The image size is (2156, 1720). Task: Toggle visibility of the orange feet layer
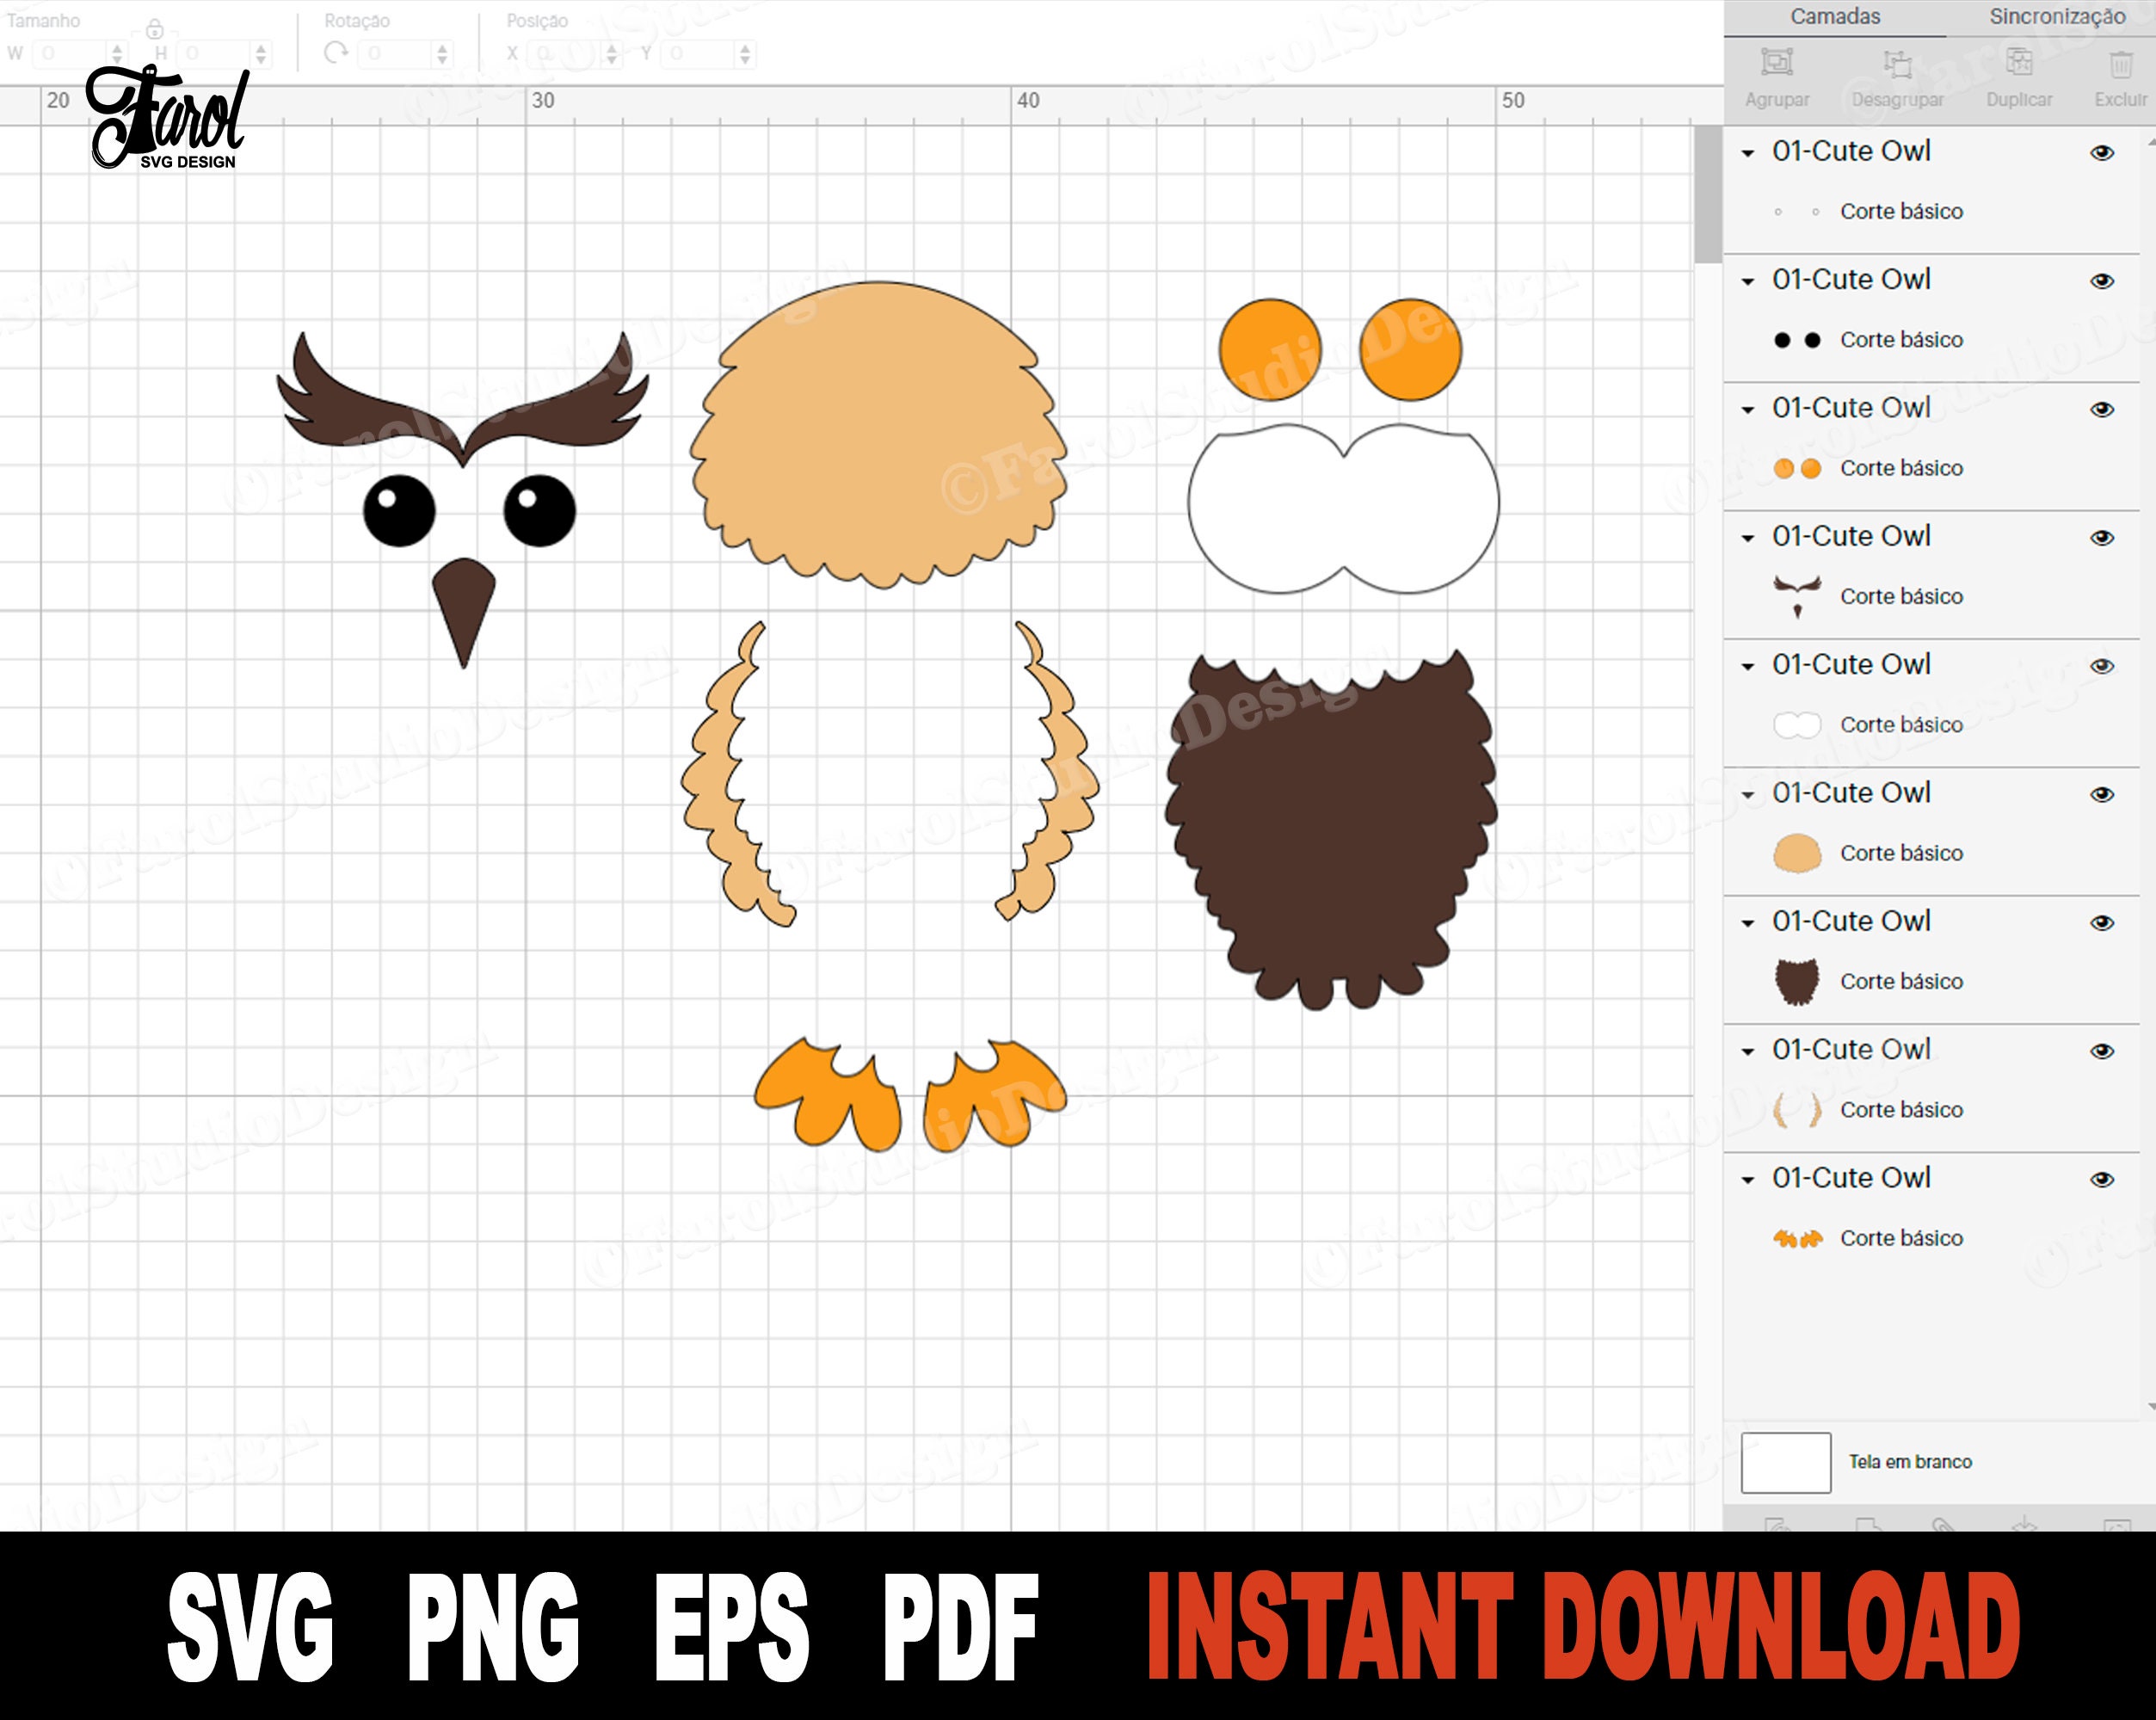pyautogui.click(x=2102, y=1179)
